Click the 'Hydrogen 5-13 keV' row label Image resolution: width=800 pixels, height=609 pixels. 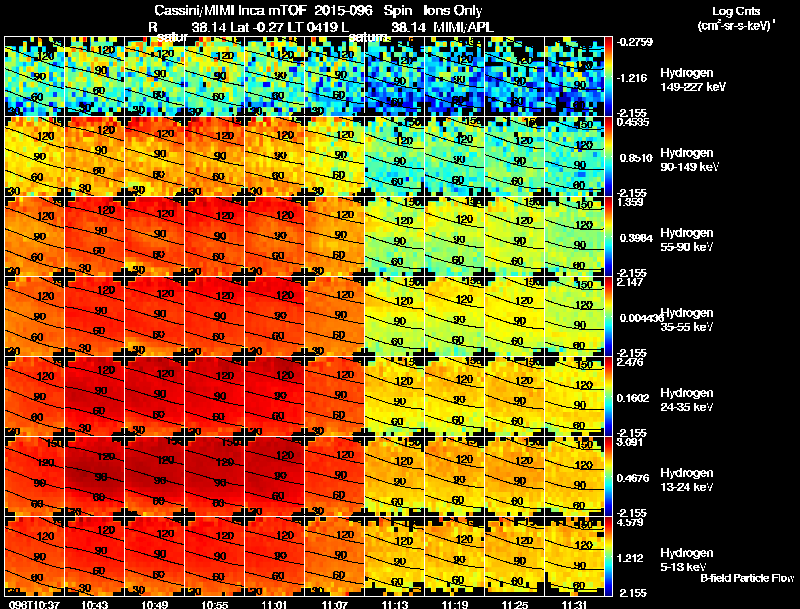click(687, 560)
